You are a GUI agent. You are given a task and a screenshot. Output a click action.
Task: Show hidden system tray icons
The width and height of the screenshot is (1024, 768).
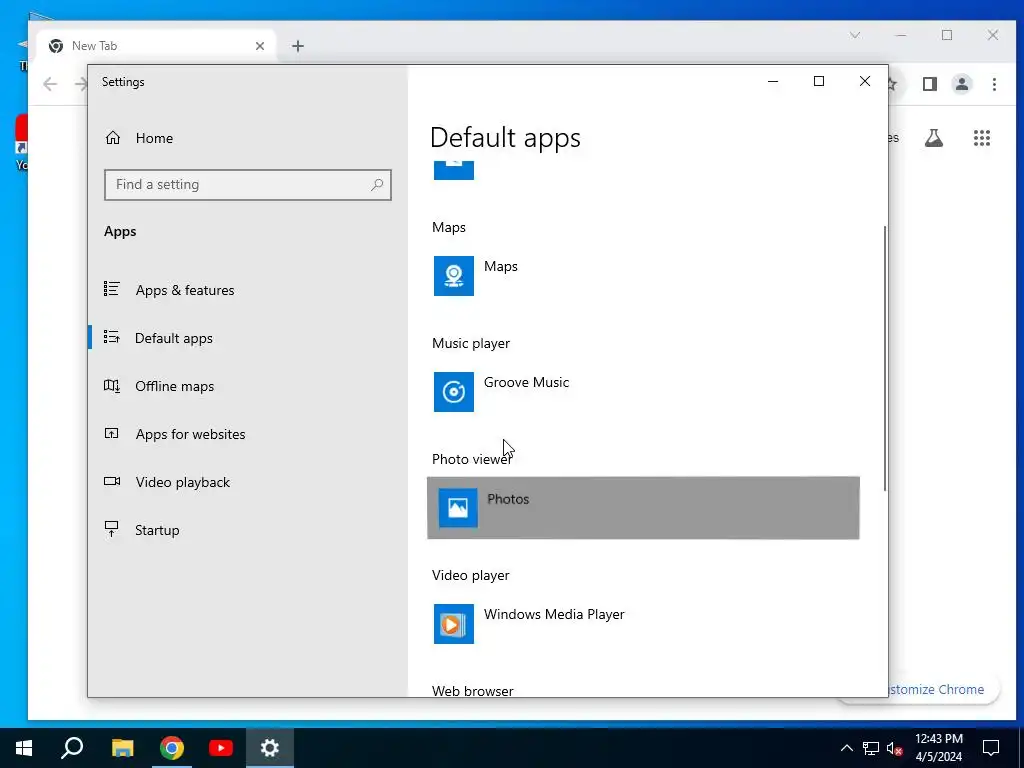846,748
